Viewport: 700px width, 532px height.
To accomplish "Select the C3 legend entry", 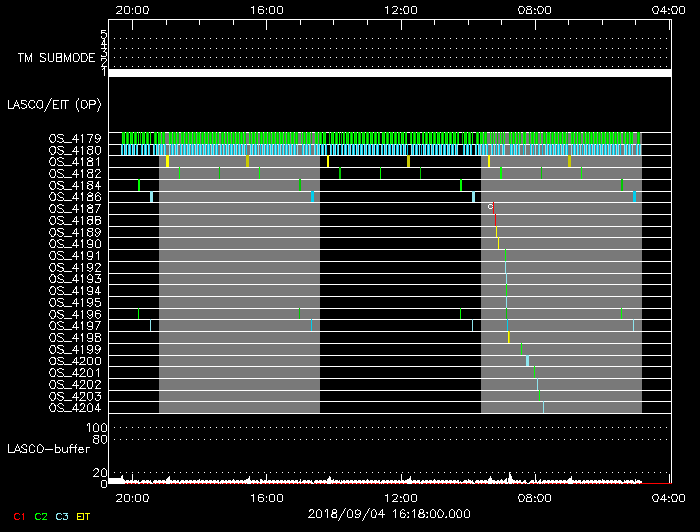I will coord(63,516).
